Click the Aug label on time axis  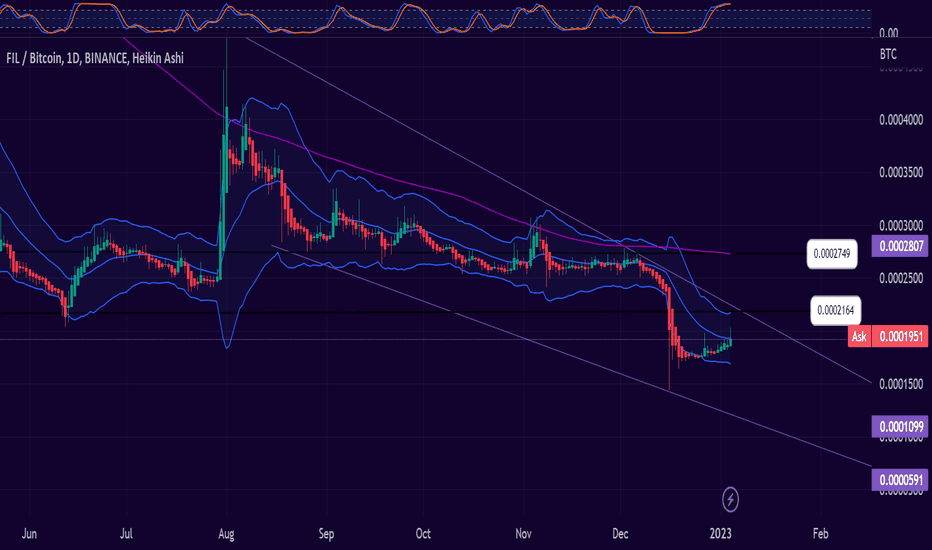226,535
